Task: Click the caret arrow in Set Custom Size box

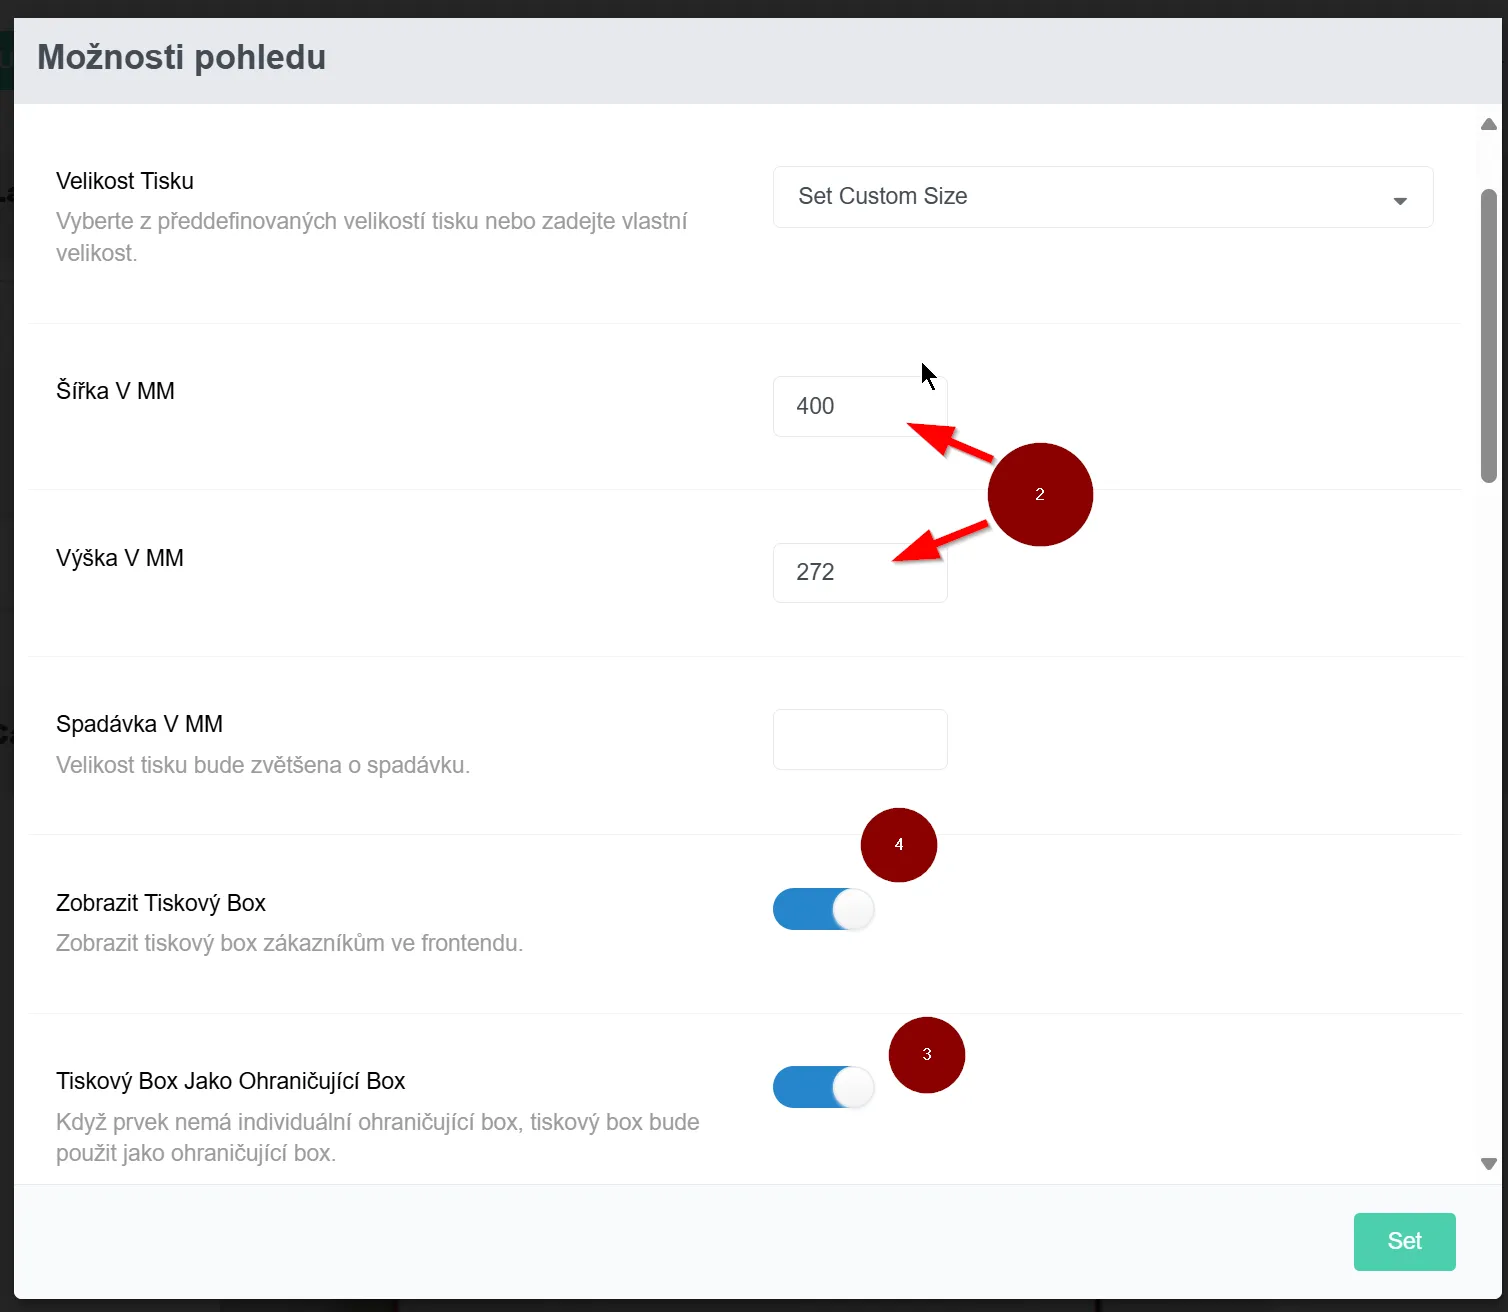Action: (1400, 201)
